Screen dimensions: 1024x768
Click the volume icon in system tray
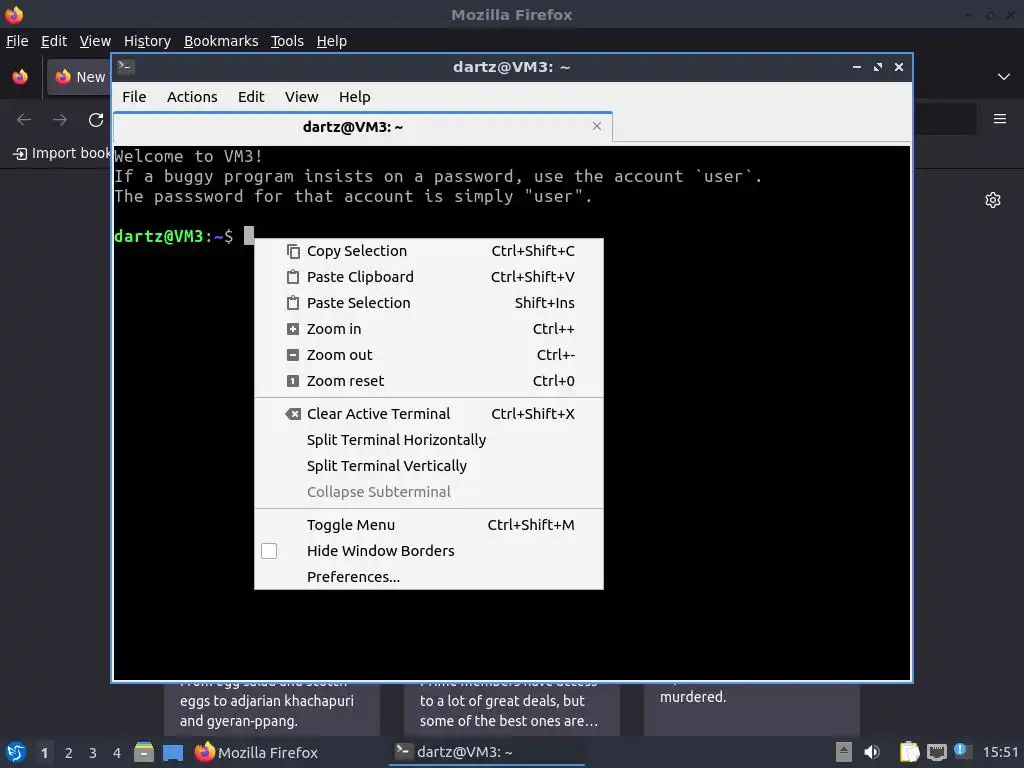[x=872, y=752]
